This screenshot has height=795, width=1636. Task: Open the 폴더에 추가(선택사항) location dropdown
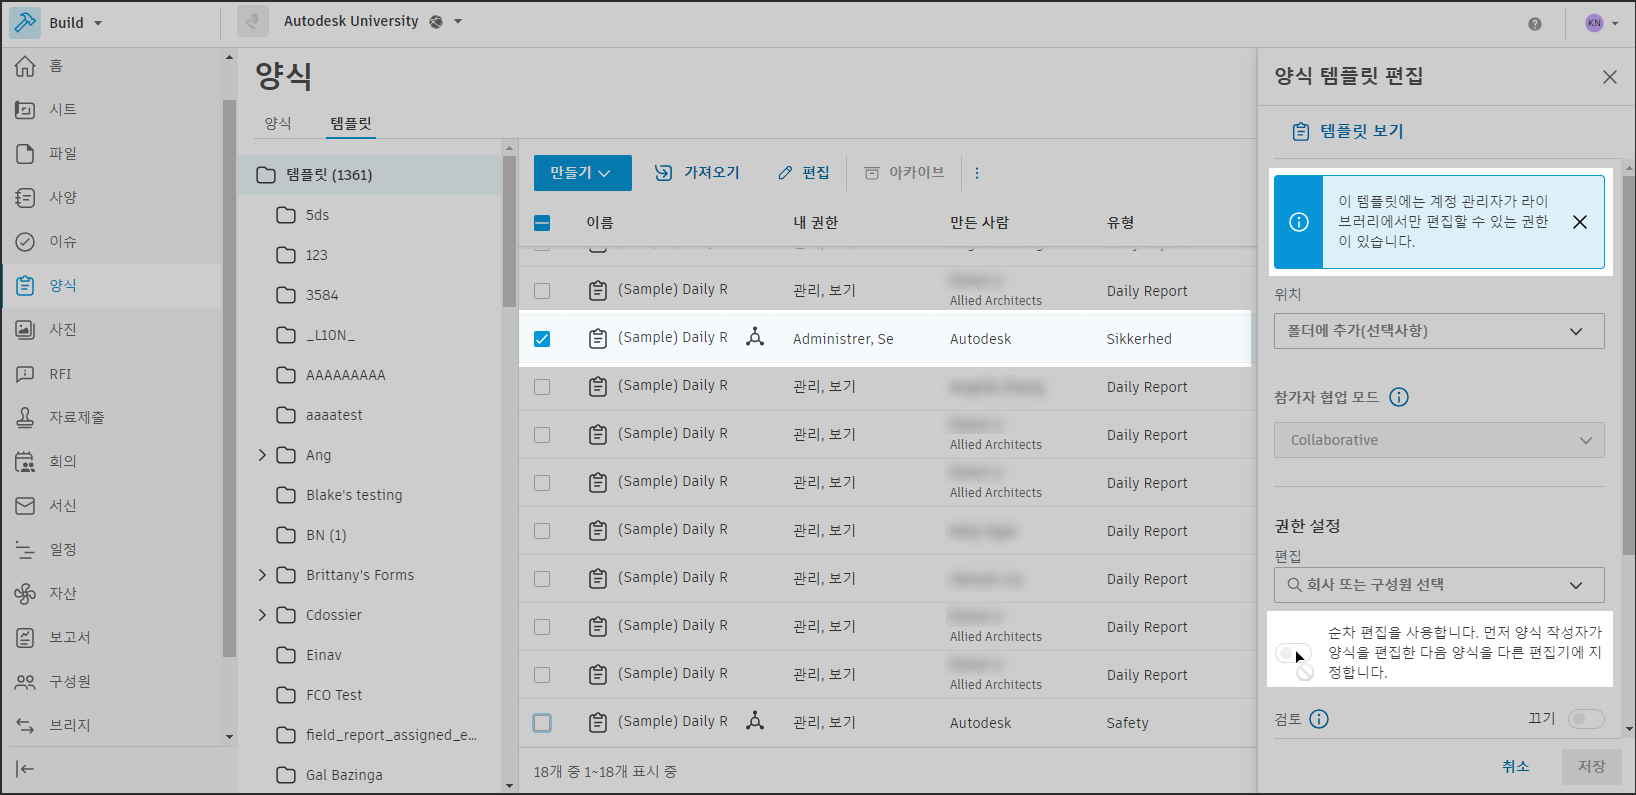(1439, 331)
